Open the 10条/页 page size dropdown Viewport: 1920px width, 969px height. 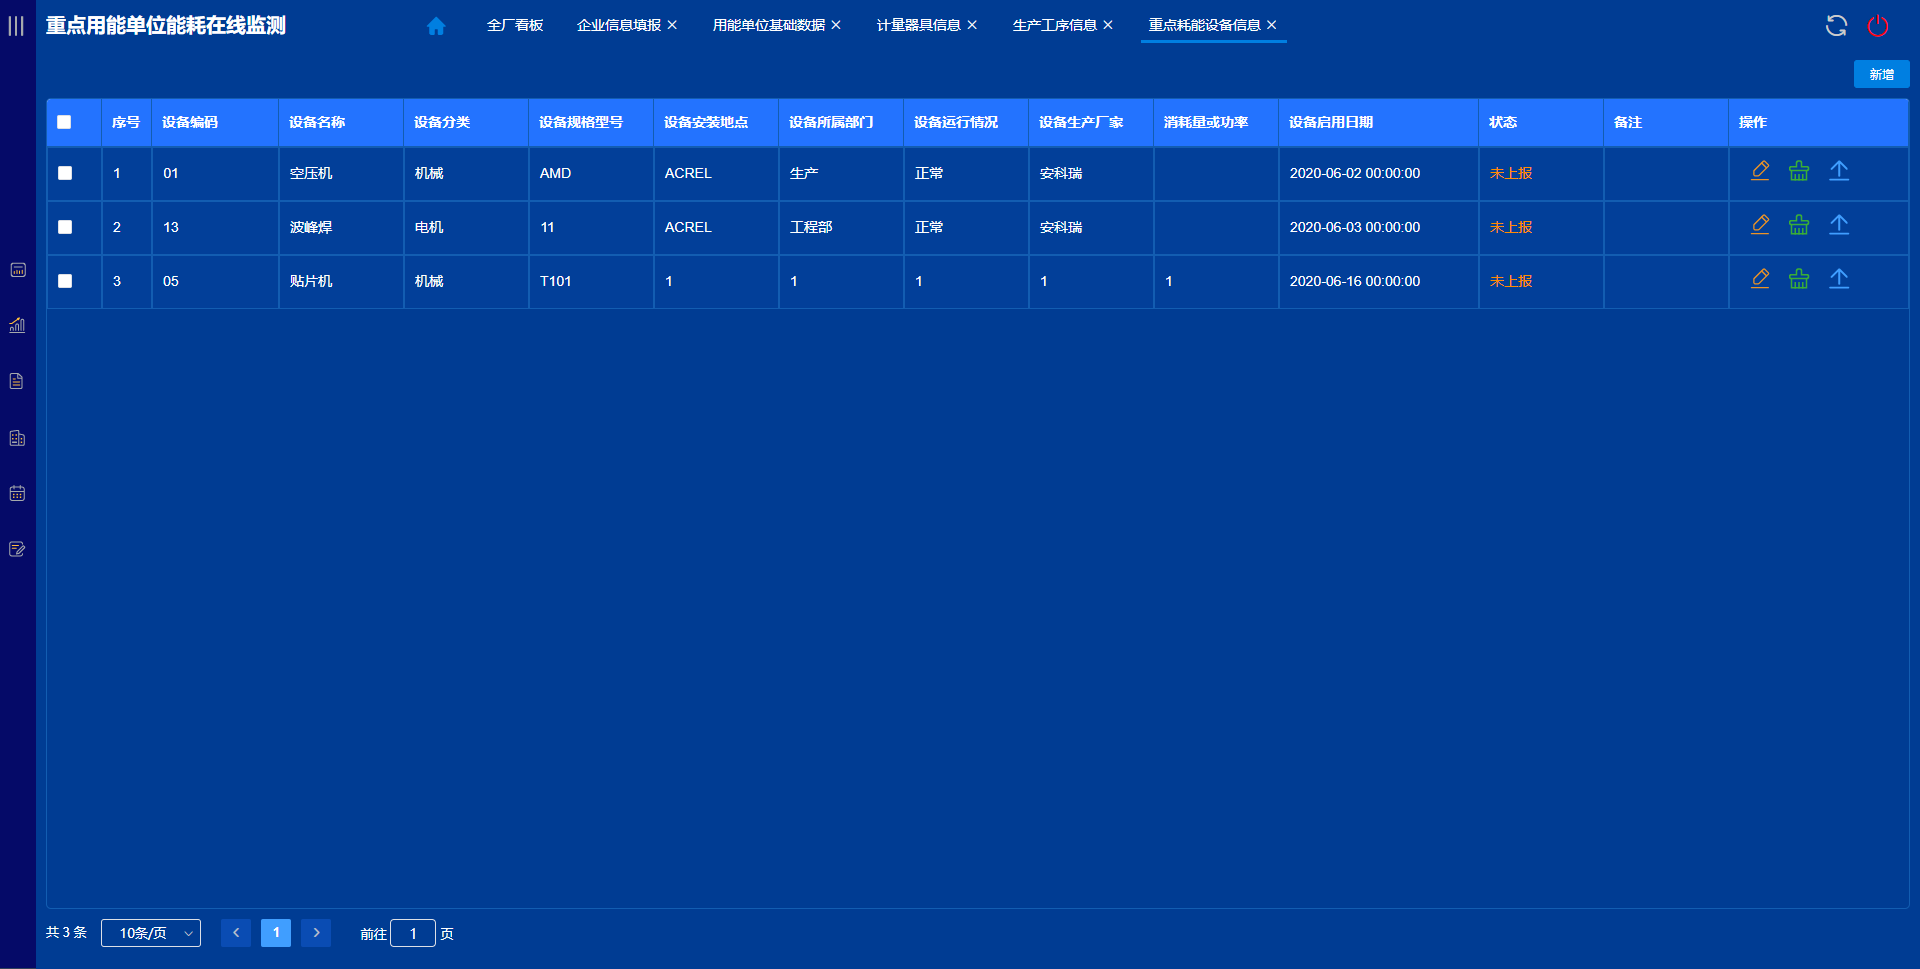click(x=151, y=933)
